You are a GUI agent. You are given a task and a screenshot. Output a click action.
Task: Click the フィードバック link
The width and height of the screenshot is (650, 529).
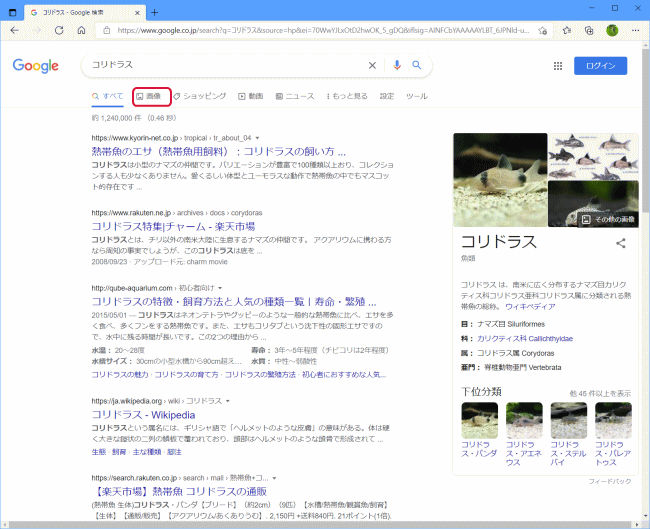(x=609, y=481)
